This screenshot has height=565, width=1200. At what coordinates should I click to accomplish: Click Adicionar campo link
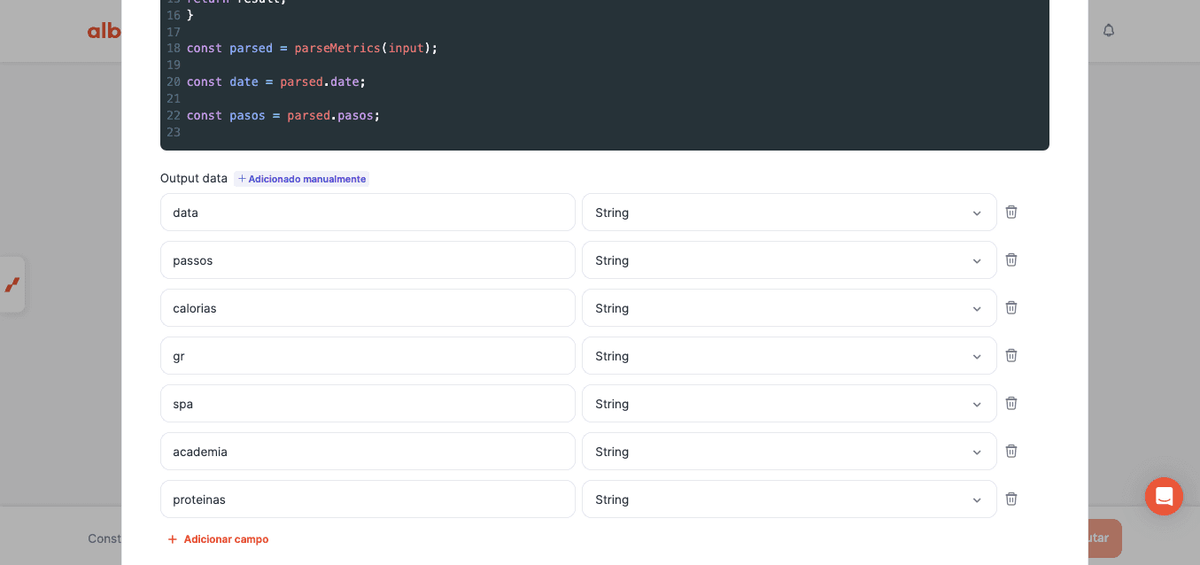click(218, 539)
